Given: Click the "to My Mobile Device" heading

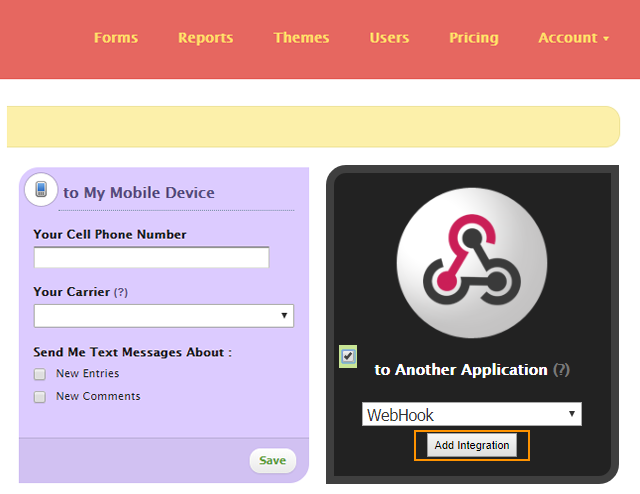Looking at the screenshot, I should [x=139, y=193].
